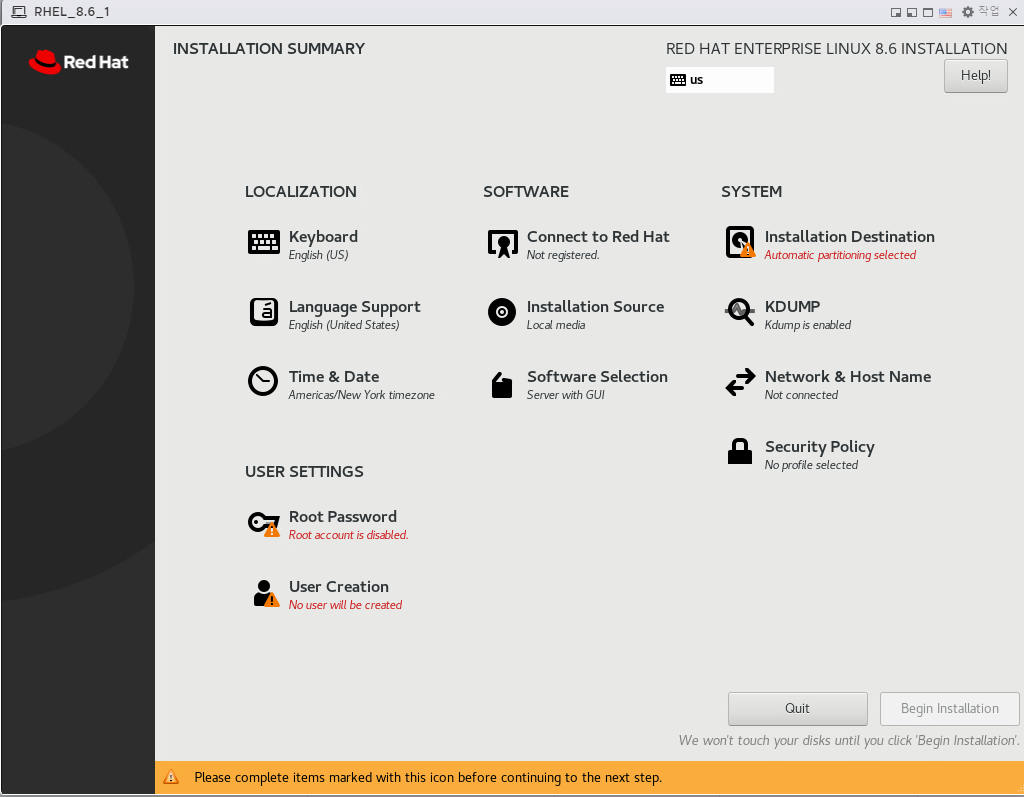Click the first window-scaling icon in title bar
Screen dimensions: 1024x797
point(896,12)
